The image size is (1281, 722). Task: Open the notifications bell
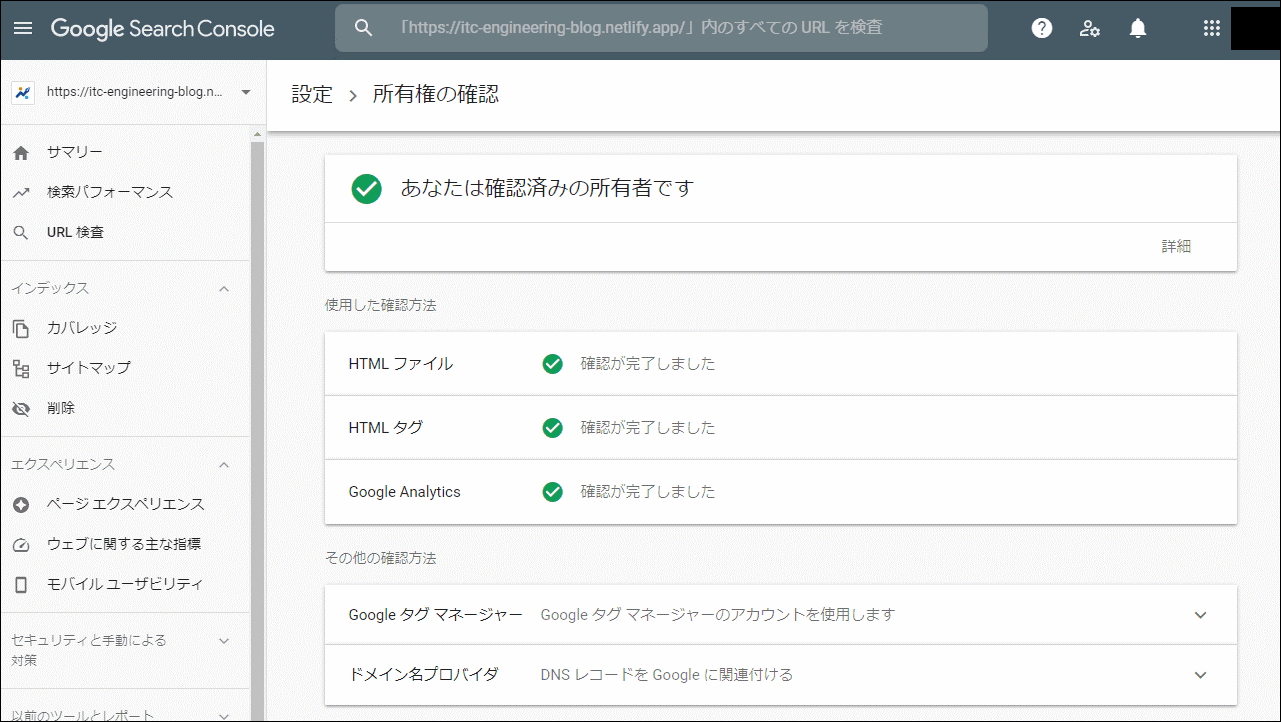click(1138, 28)
